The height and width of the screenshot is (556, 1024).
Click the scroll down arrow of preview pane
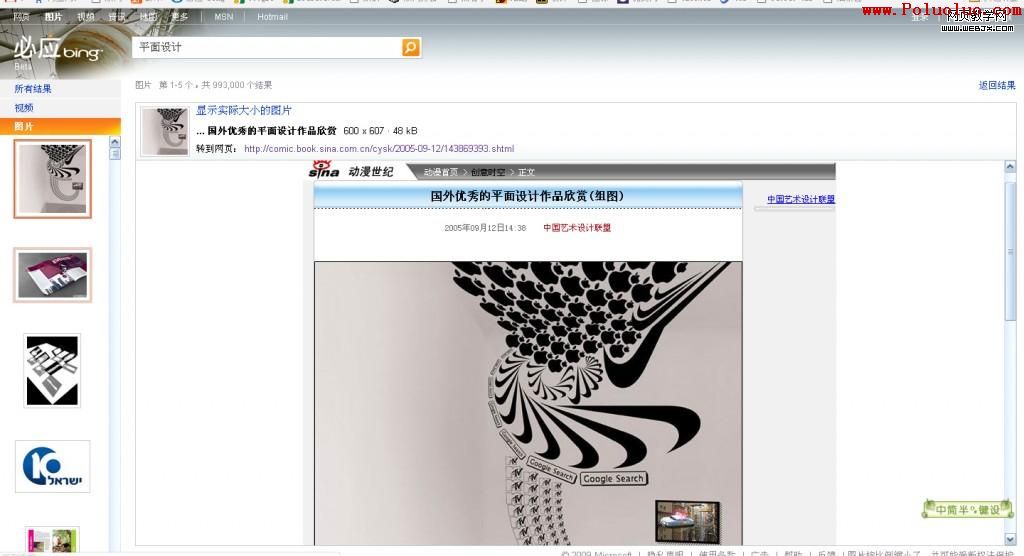[x=1009, y=538]
